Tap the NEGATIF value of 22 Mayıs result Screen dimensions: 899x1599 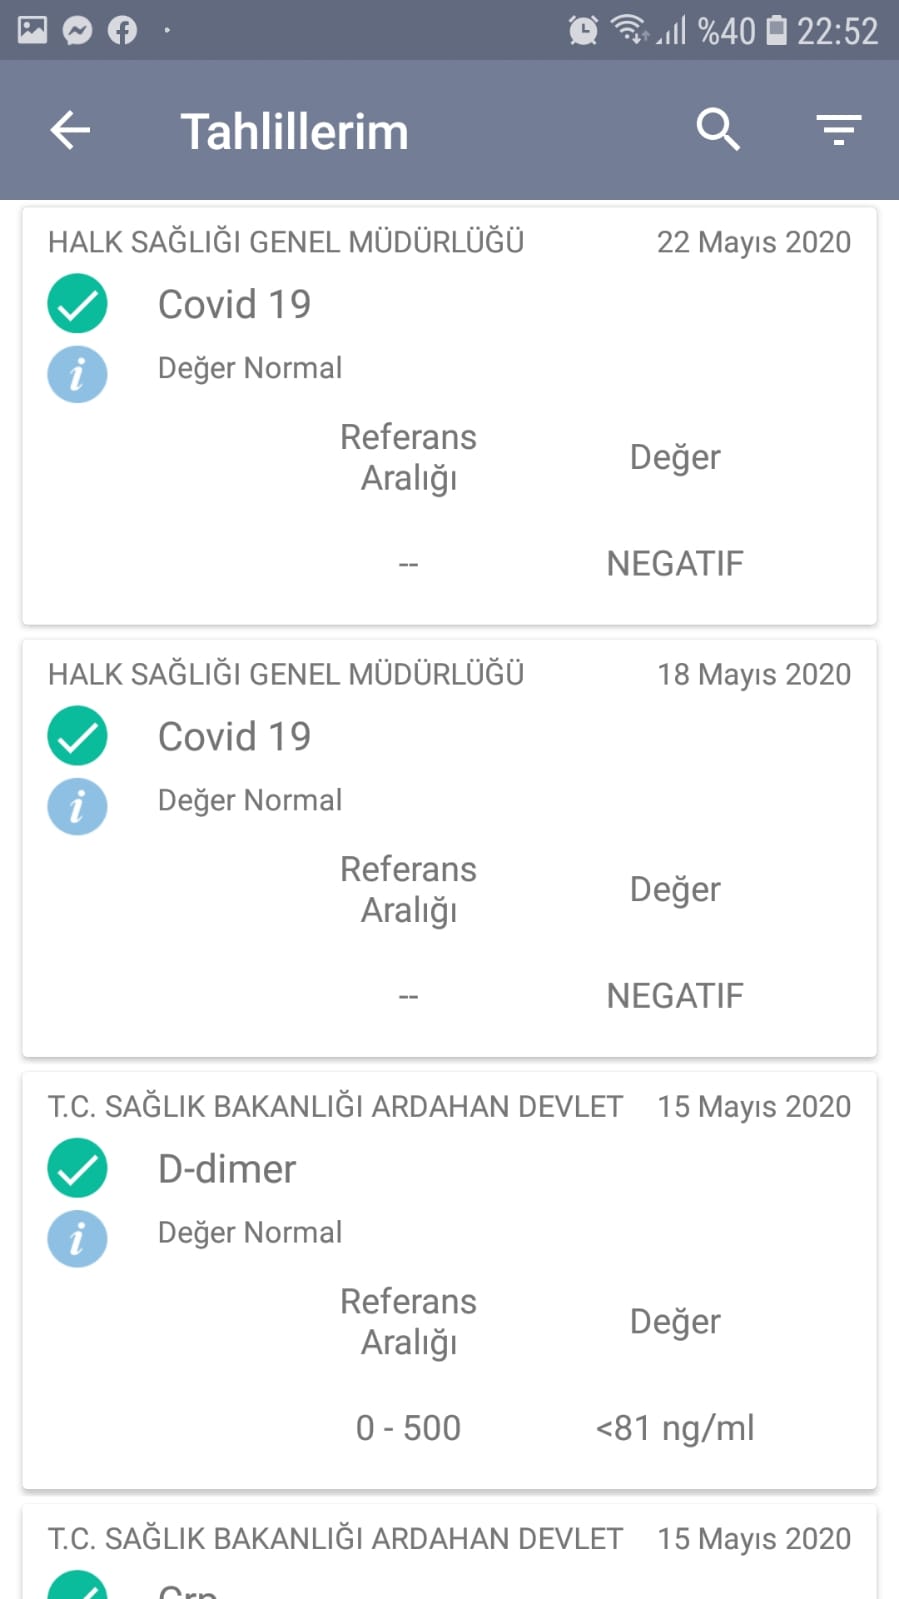675,564
